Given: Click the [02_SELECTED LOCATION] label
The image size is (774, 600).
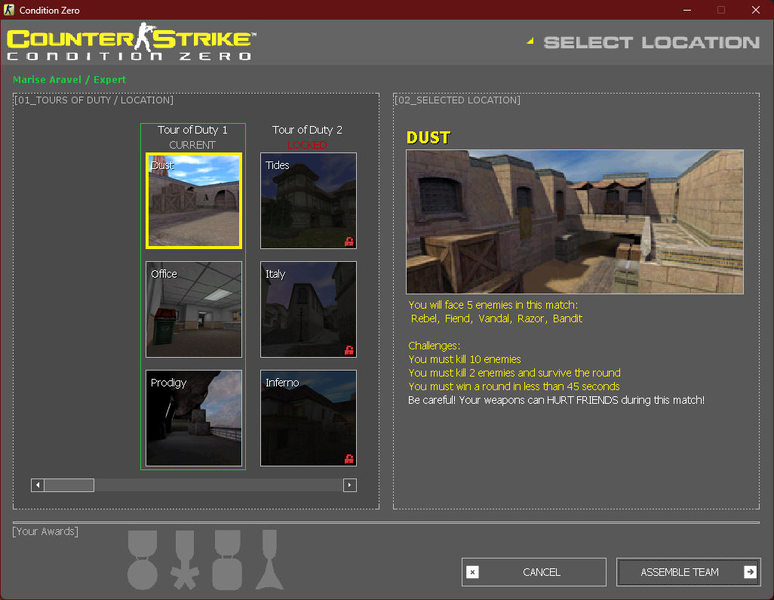Looking at the screenshot, I should [x=458, y=100].
